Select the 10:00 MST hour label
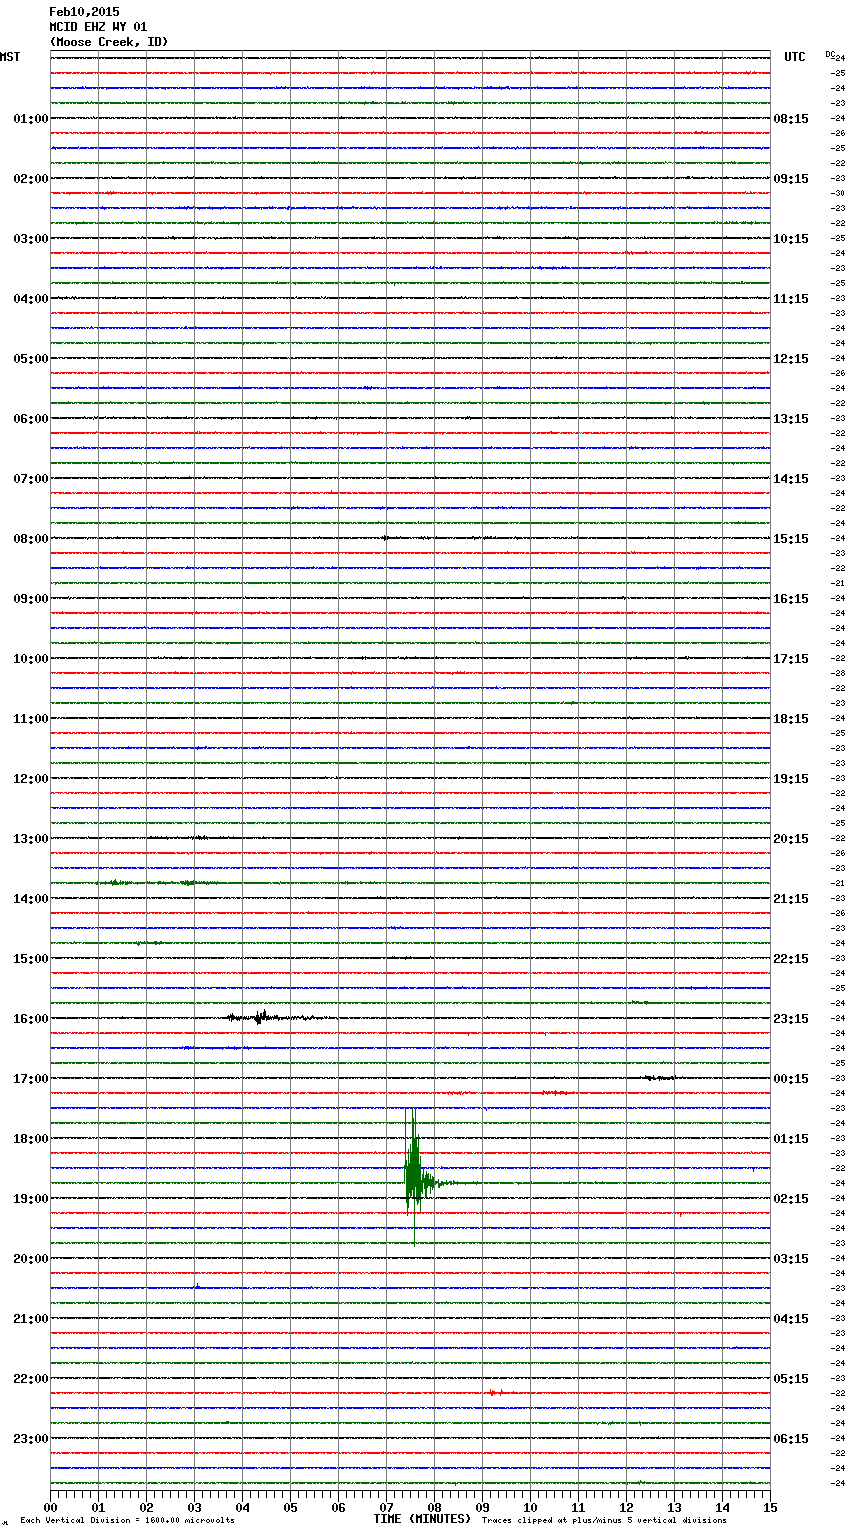Viewport: 850px width, 1534px height. click(x=30, y=659)
